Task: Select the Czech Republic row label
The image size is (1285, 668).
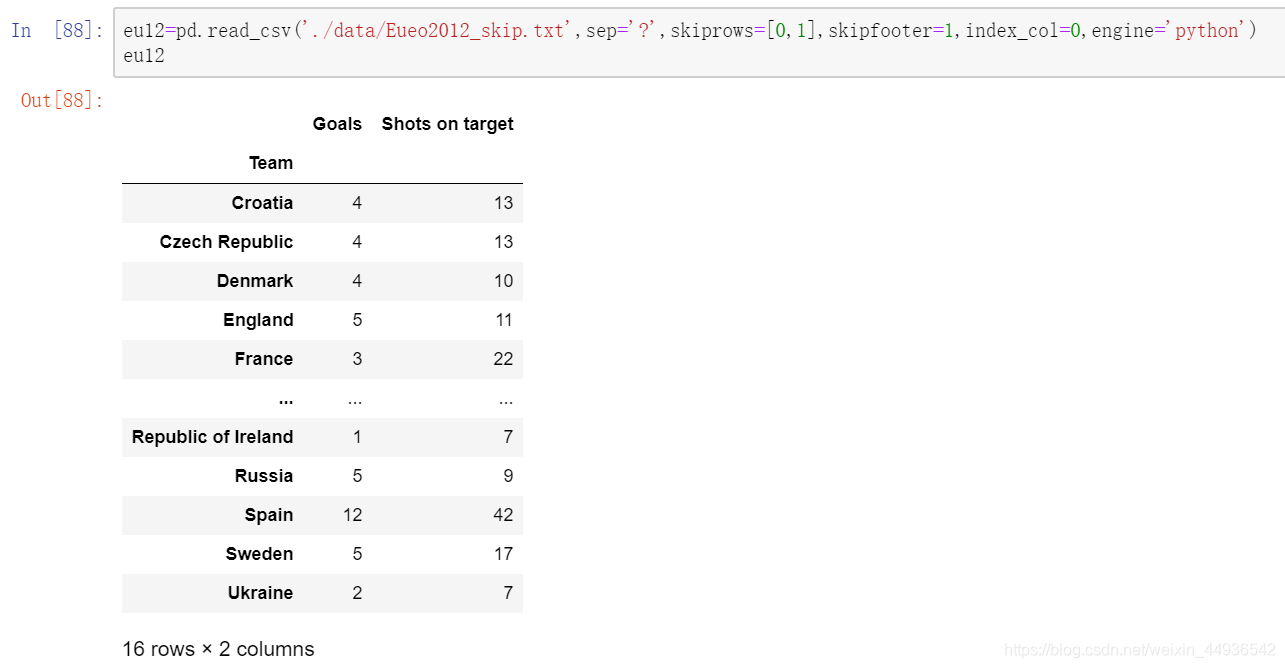Action: [x=226, y=242]
